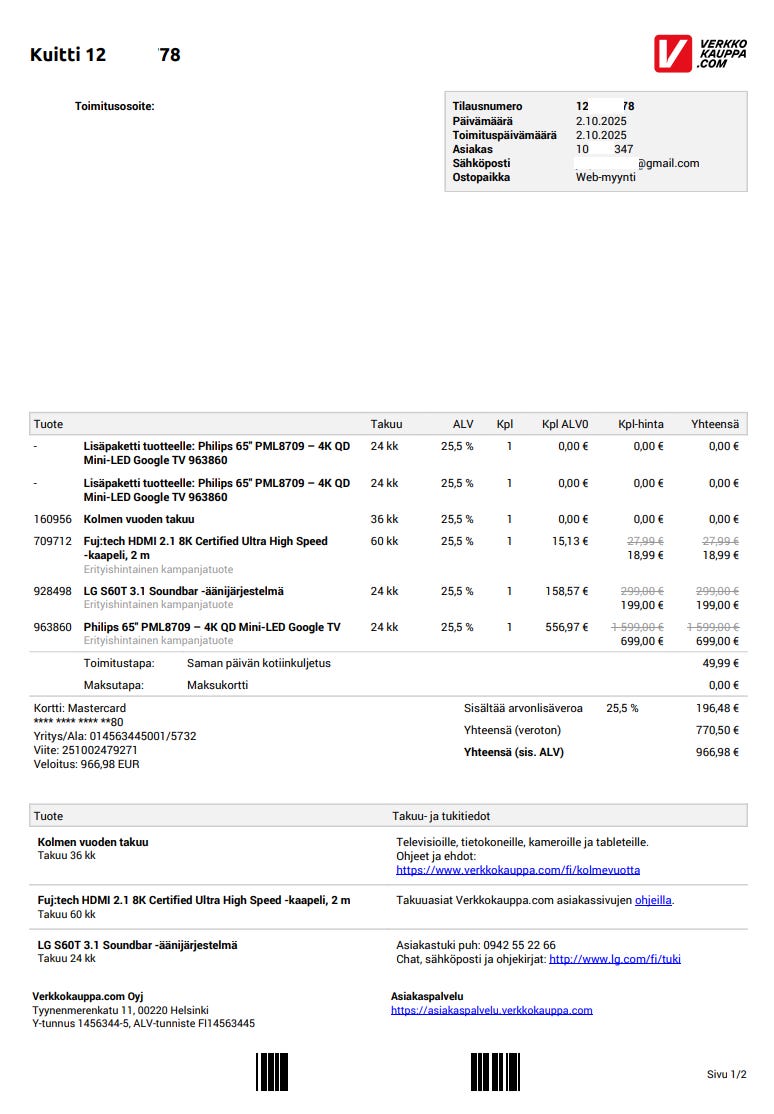Click the Verkkokauppa.com logo
Screen dimensions: 774x1114
pos(700,53)
